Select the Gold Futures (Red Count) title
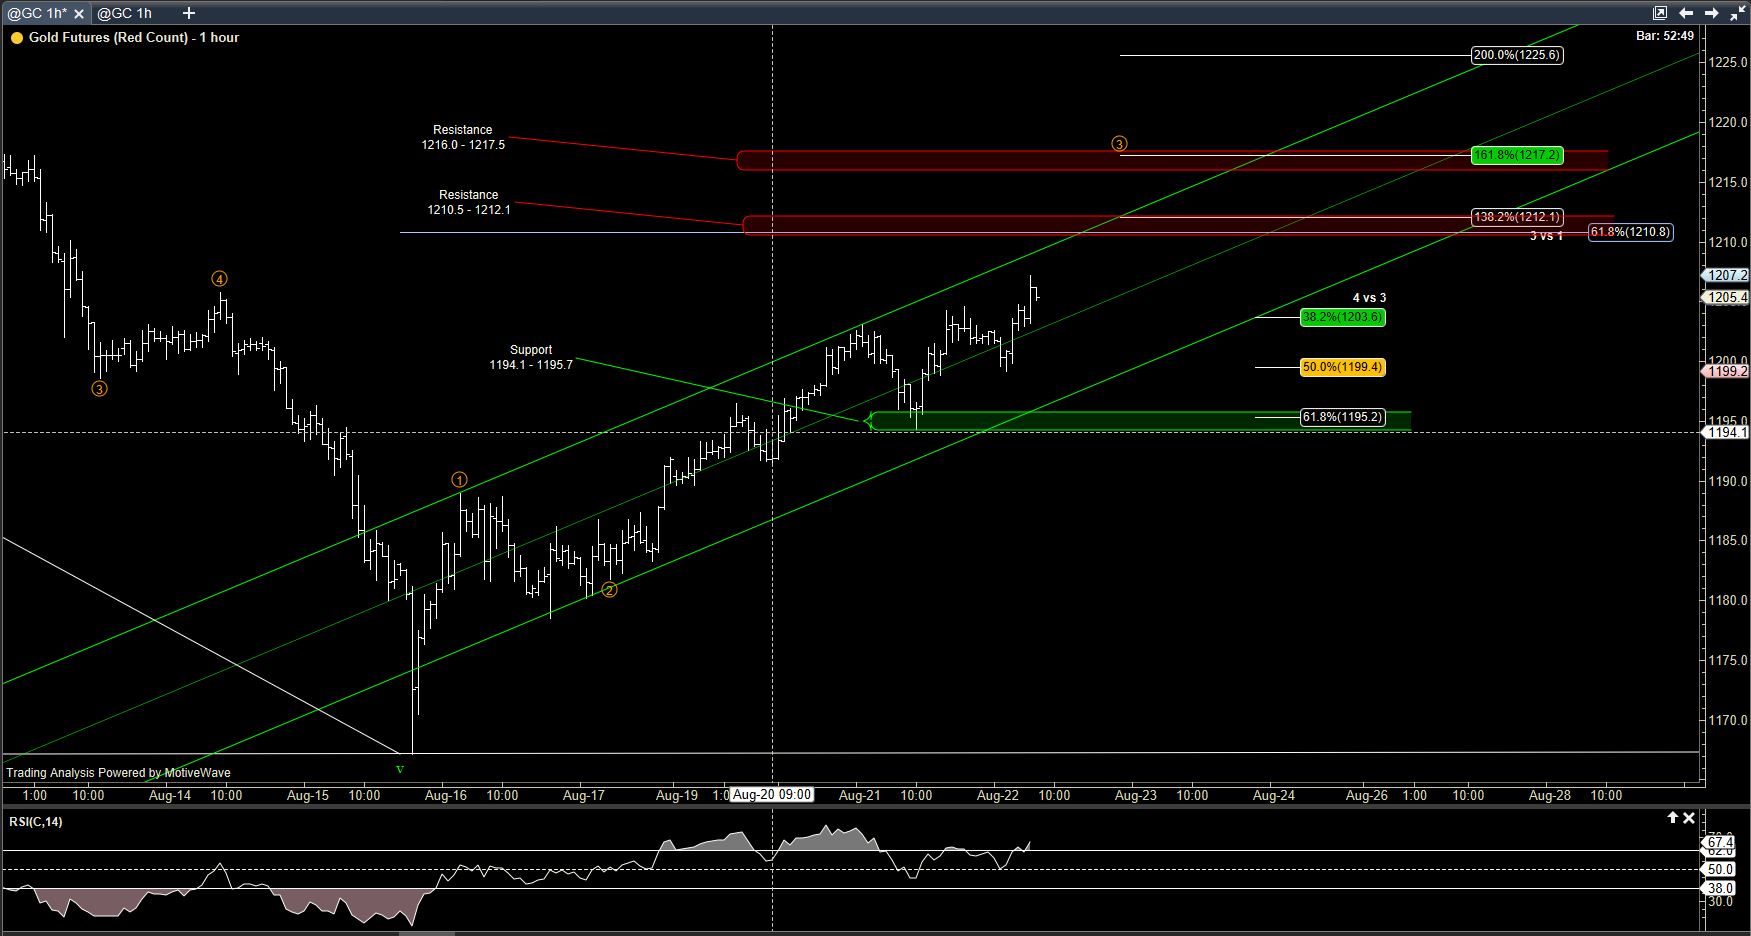This screenshot has height=936, width=1751. (134, 38)
